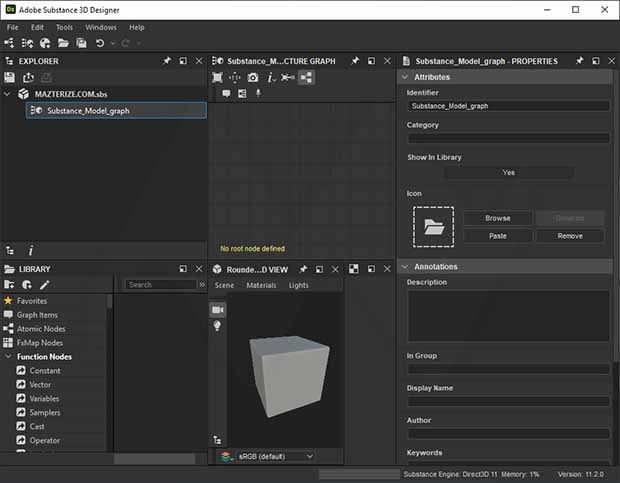Image resolution: width=620 pixels, height=483 pixels.
Task: Pin the Structure Graph panel
Action: tap(355, 61)
